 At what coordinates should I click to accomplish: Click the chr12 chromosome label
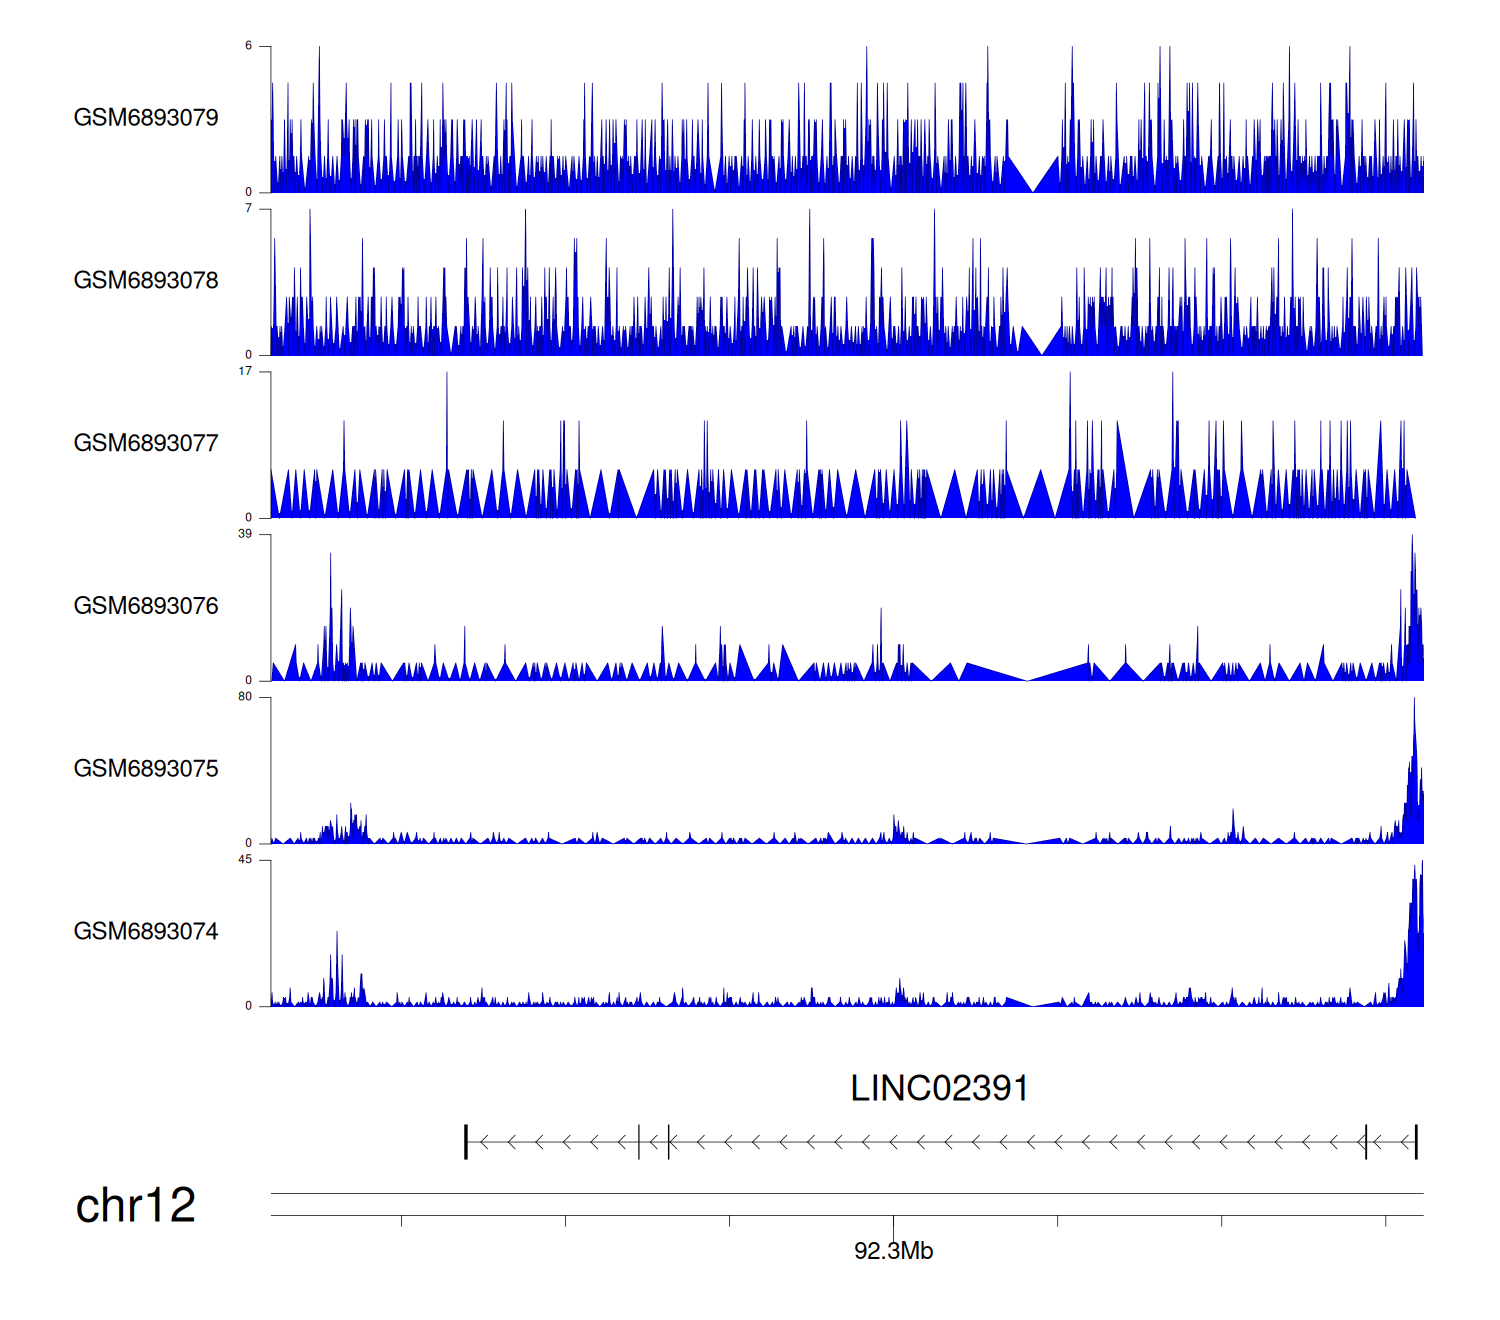[x=136, y=1206]
